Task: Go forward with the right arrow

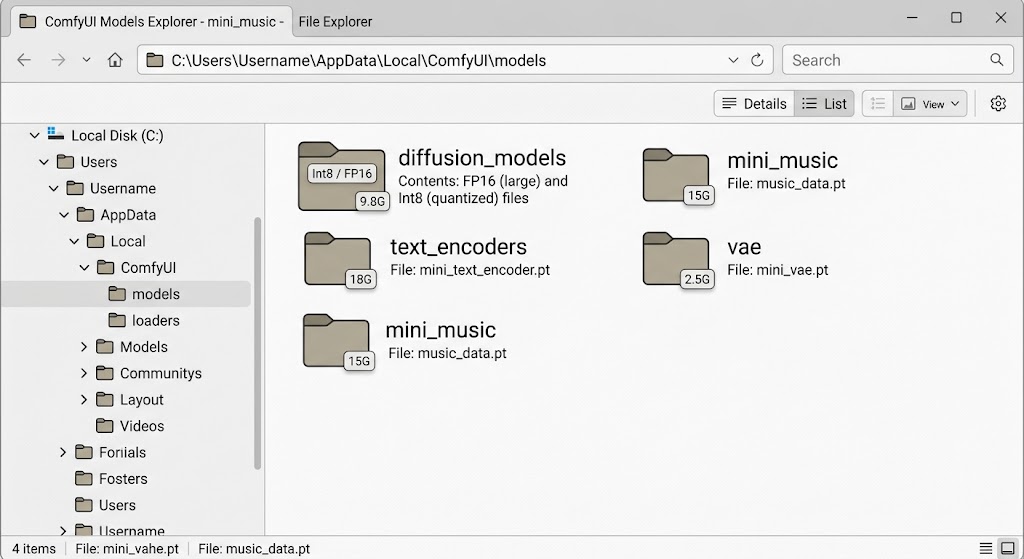Action: pos(58,60)
